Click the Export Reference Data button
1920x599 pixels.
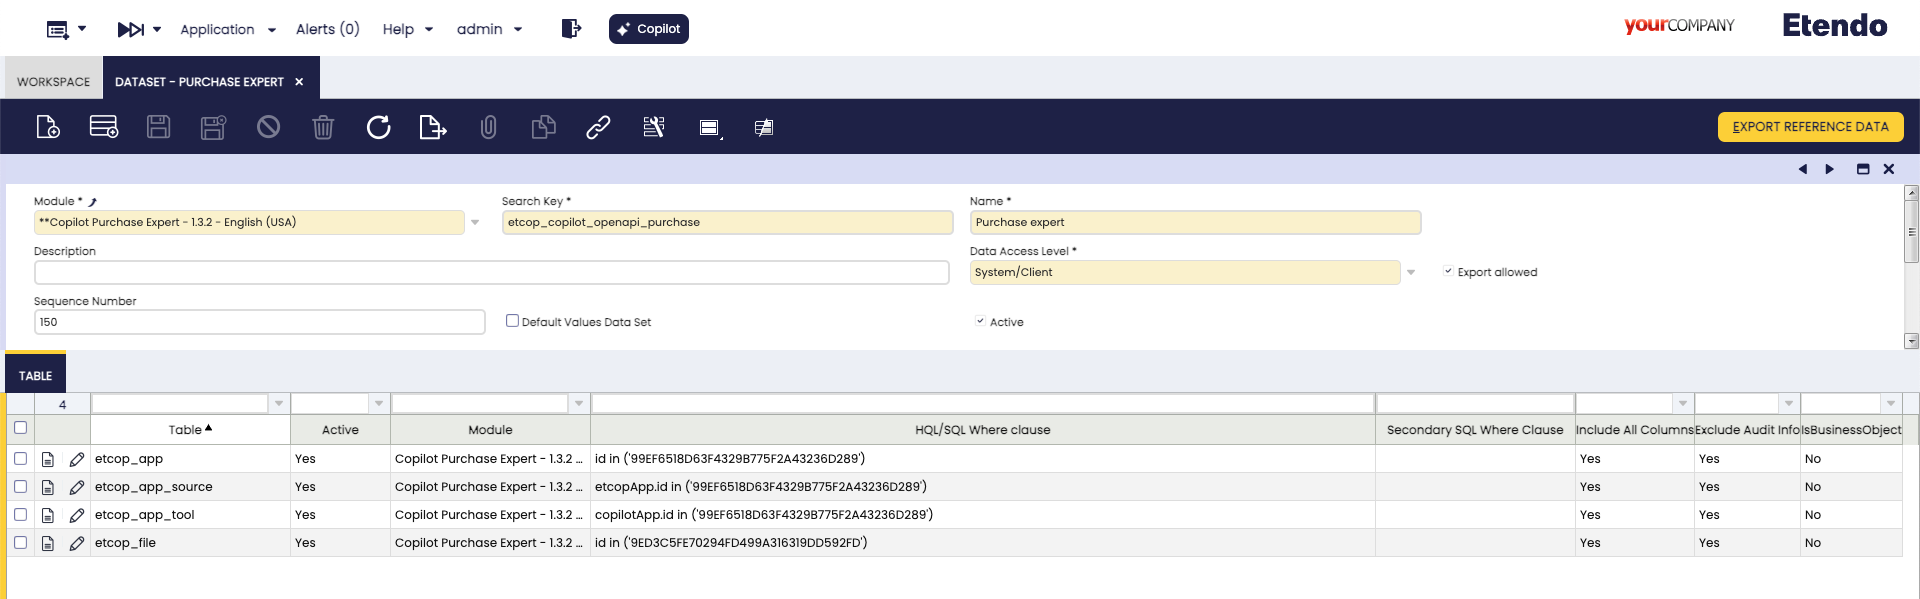[1810, 127]
